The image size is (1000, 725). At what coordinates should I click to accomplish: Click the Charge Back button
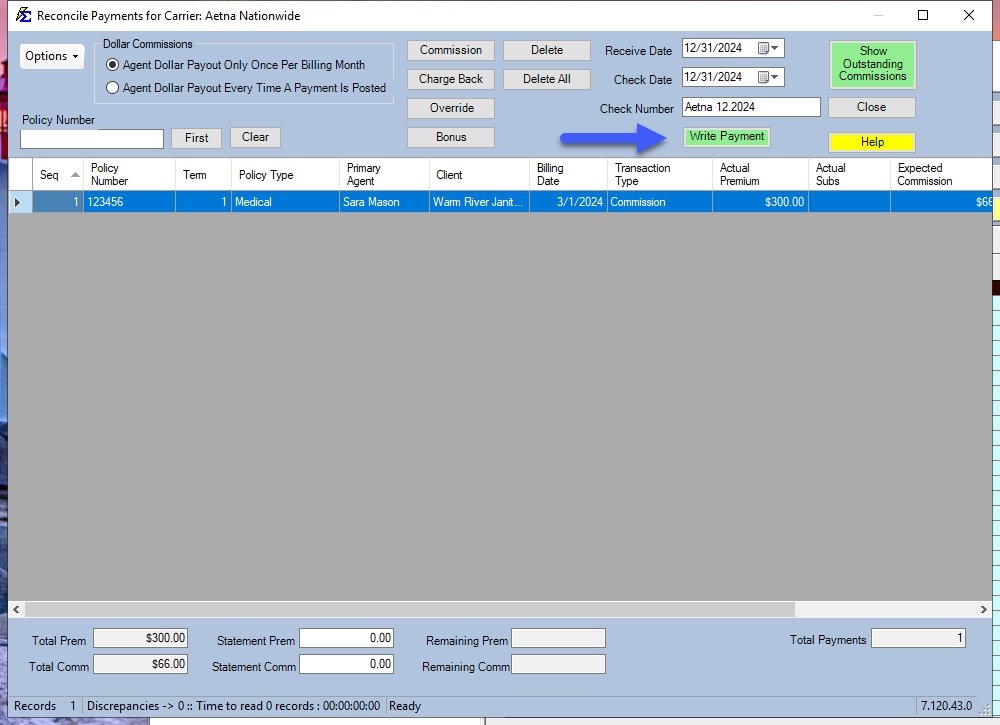(450, 79)
